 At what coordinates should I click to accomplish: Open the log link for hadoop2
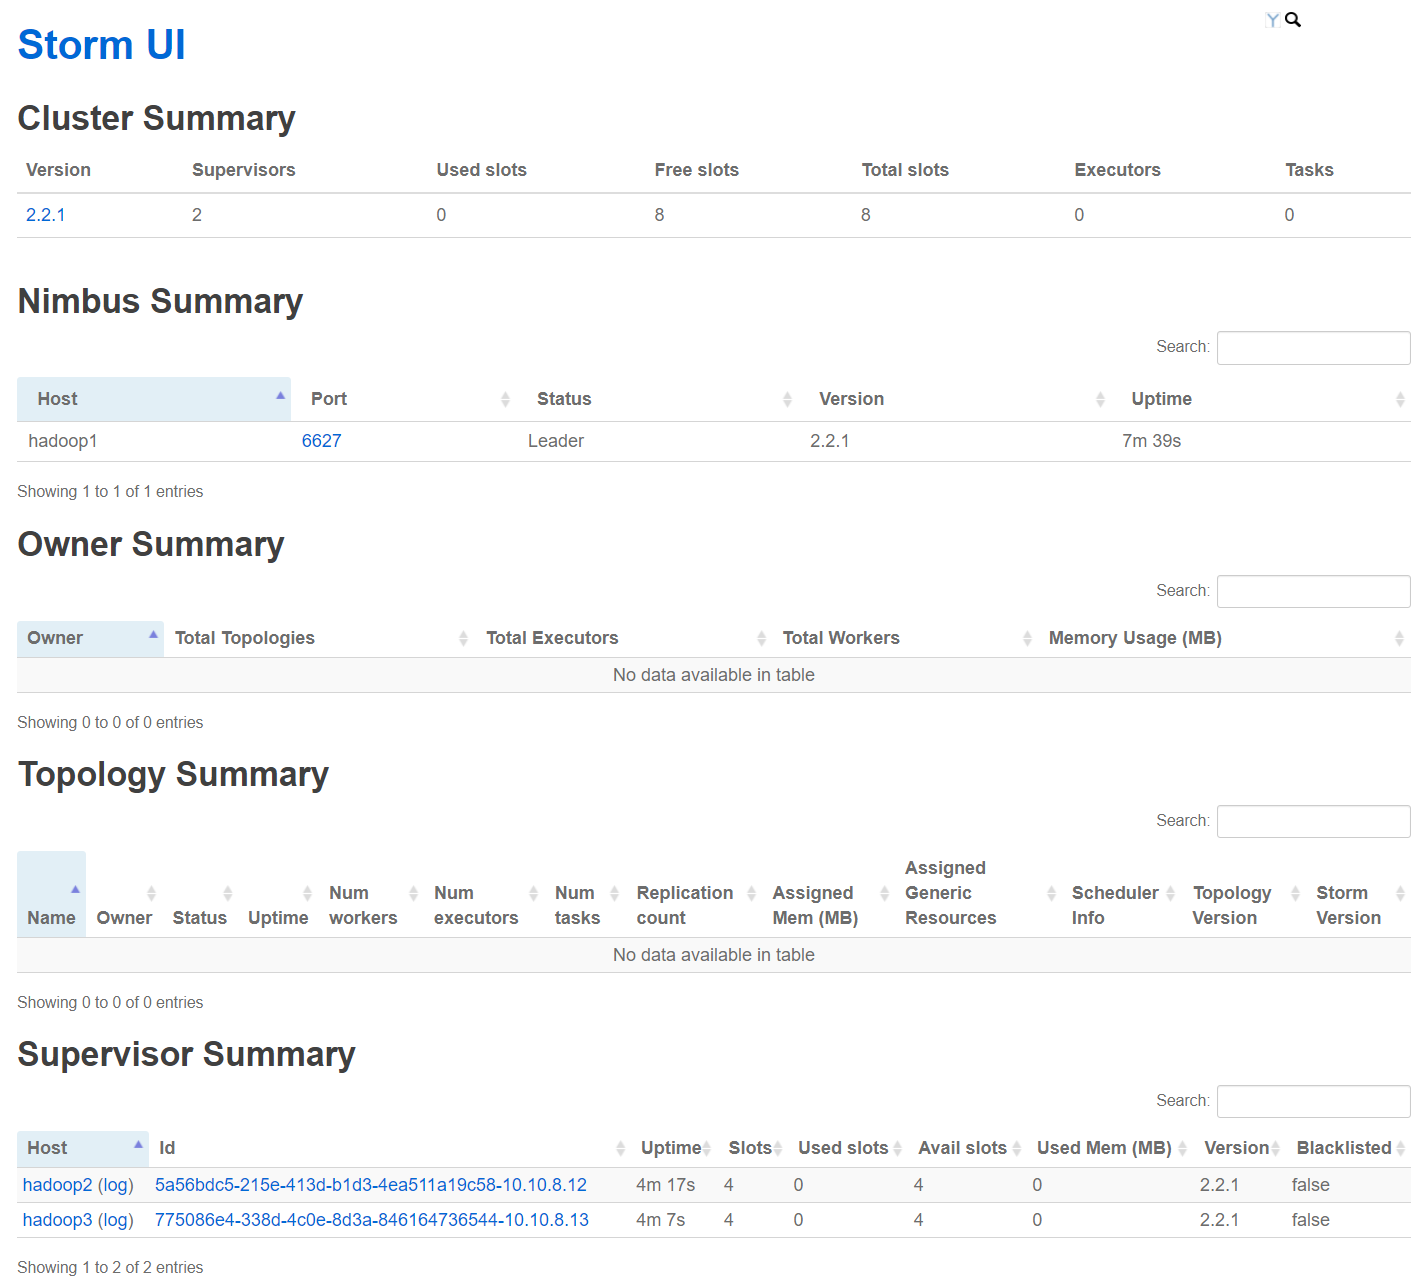pyautogui.click(x=115, y=1185)
